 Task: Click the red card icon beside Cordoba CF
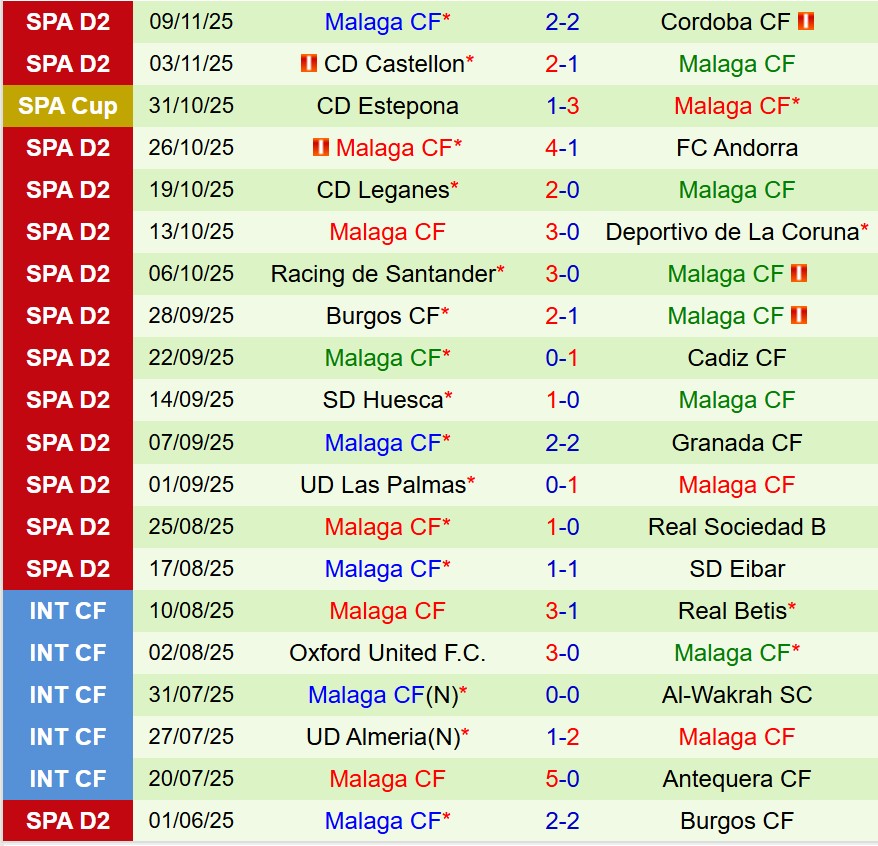(x=806, y=21)
